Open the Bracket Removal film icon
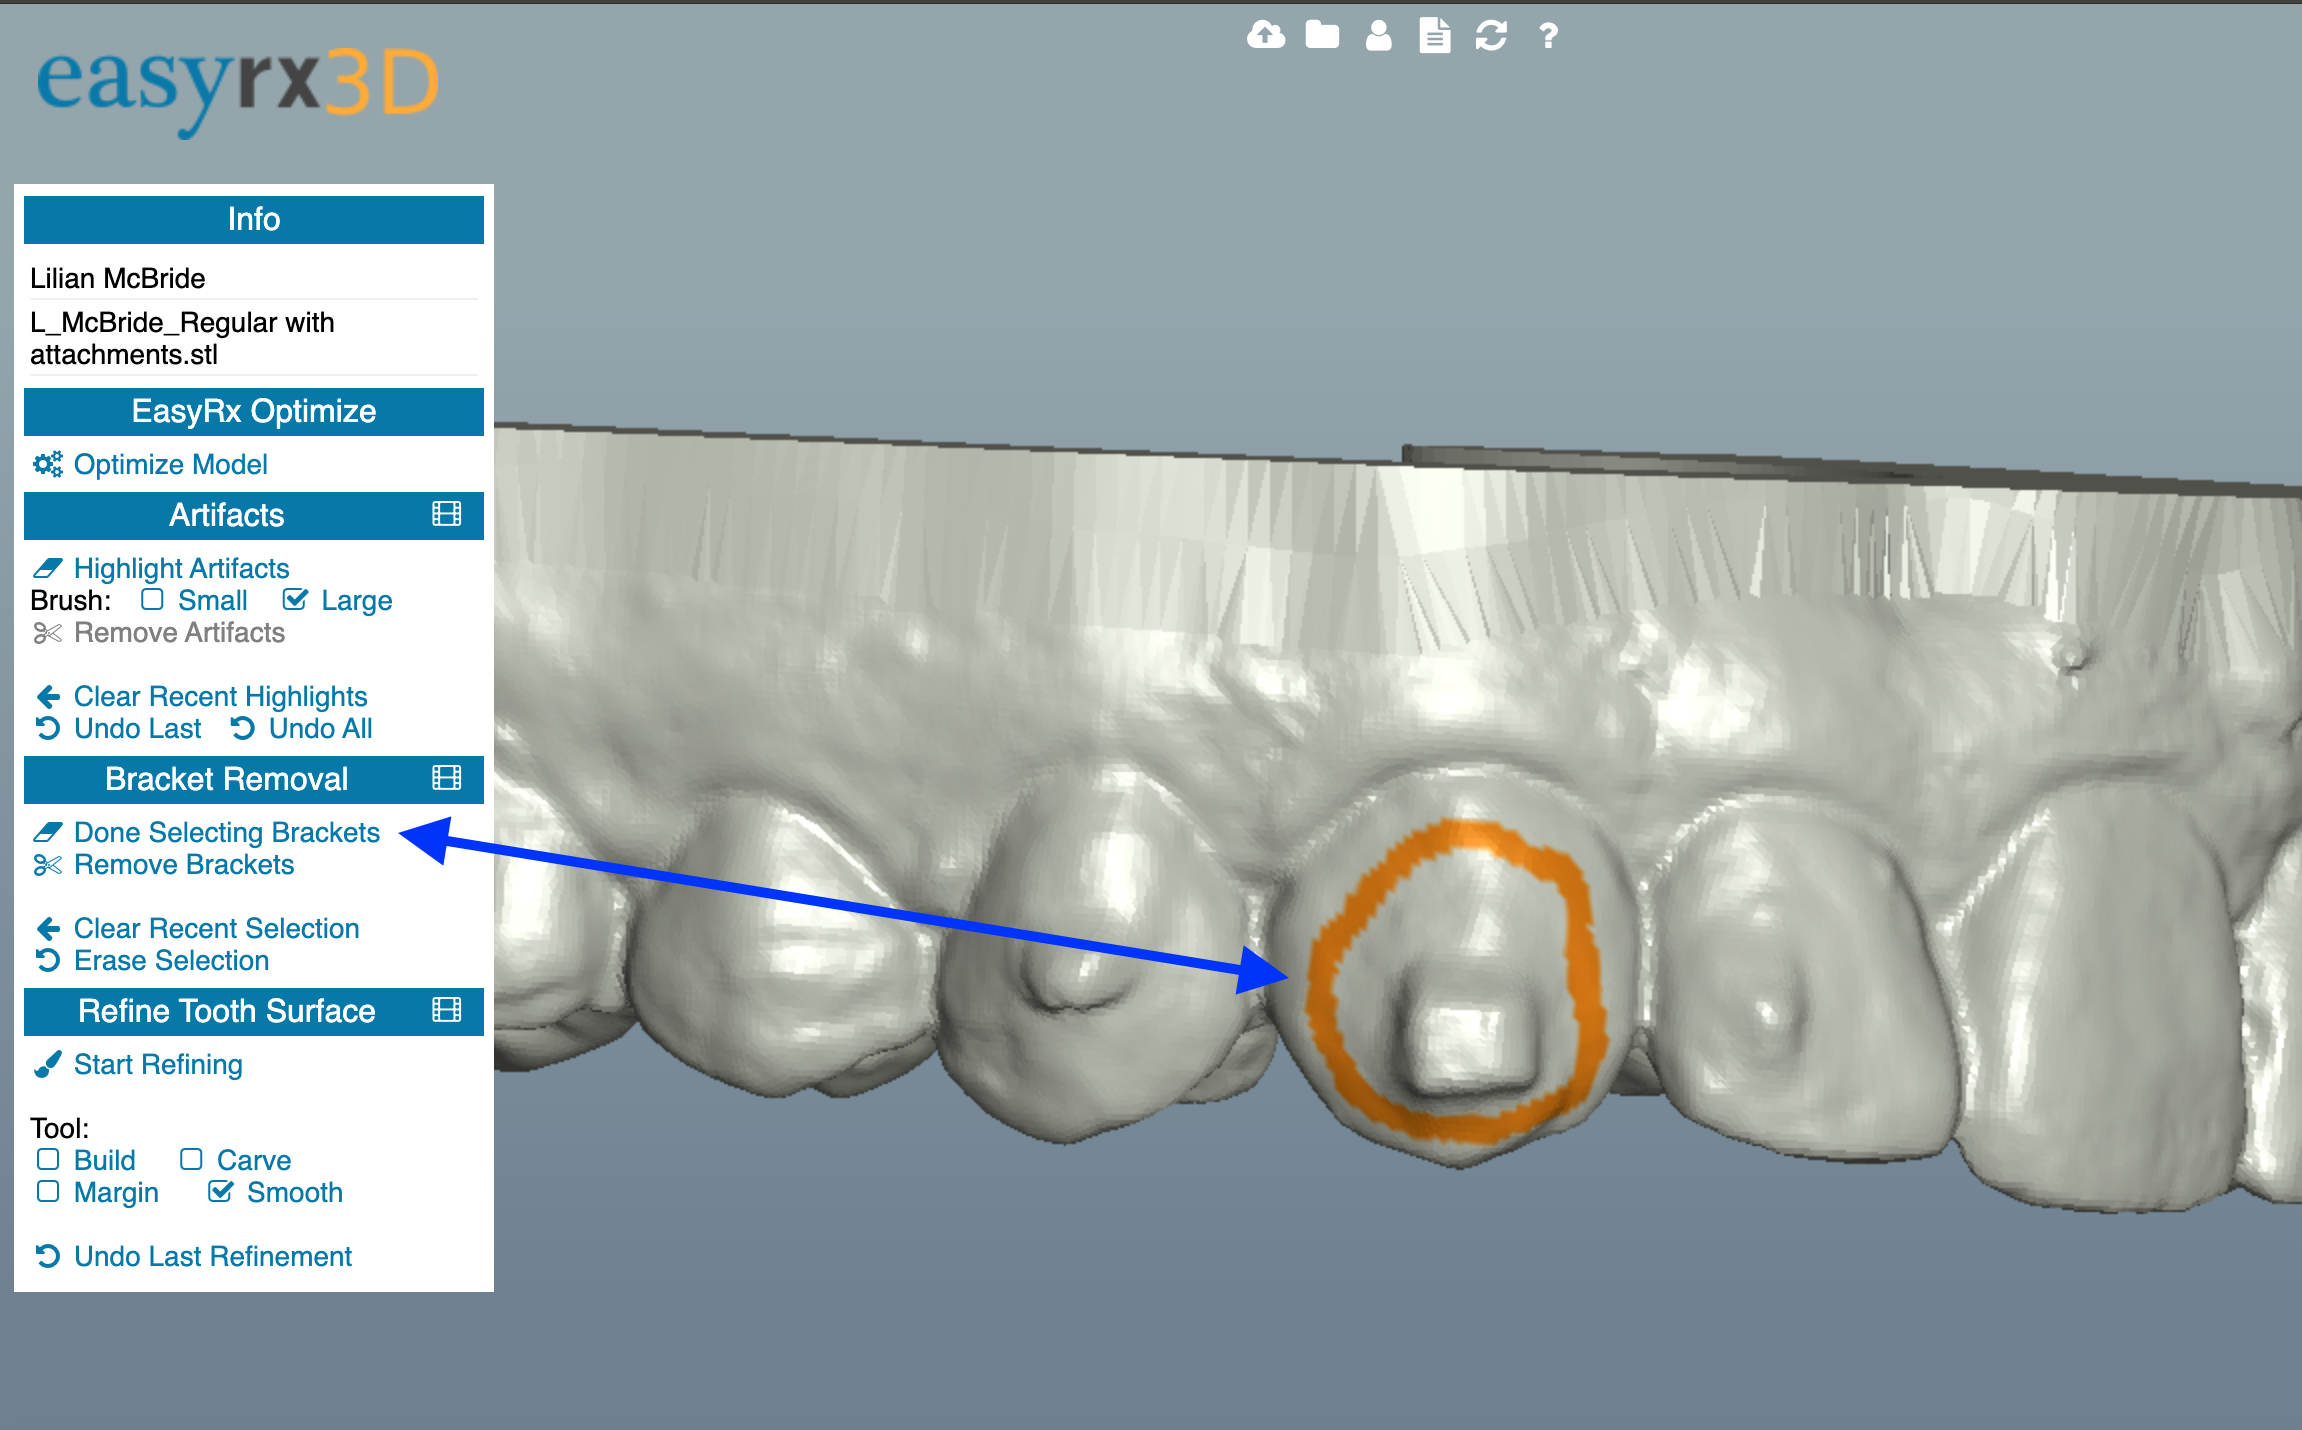Image resolution: width=2302 pixels, height=1430 pixels. tap(446, 778)
